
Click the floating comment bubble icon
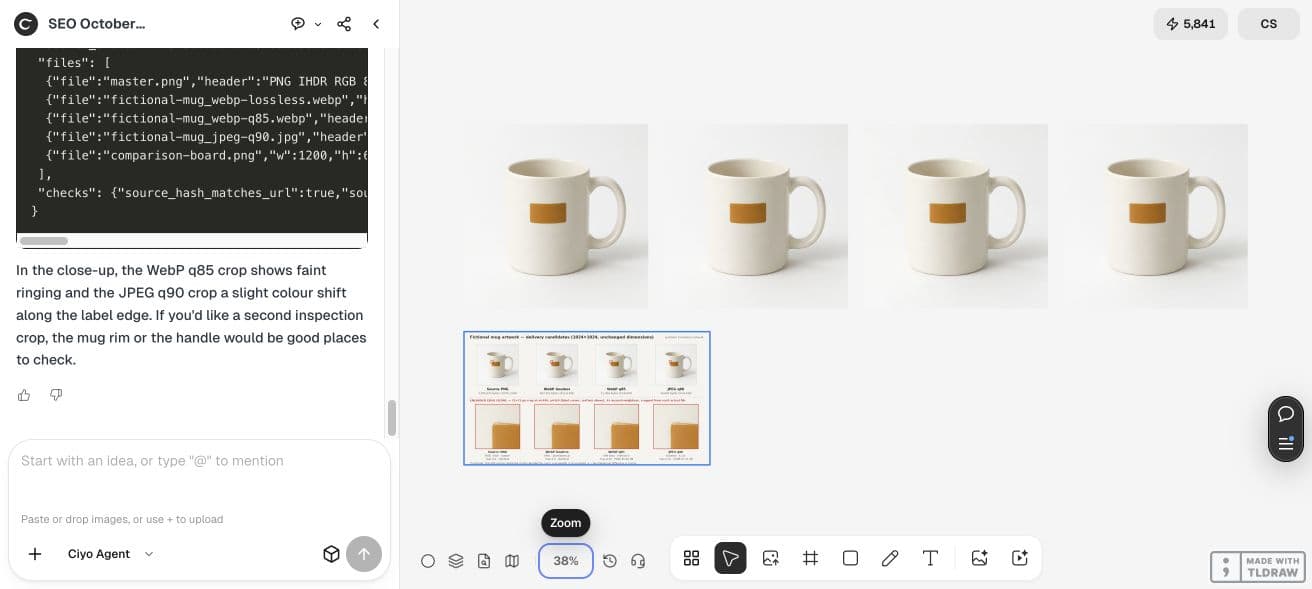[x=1286, y=413]
